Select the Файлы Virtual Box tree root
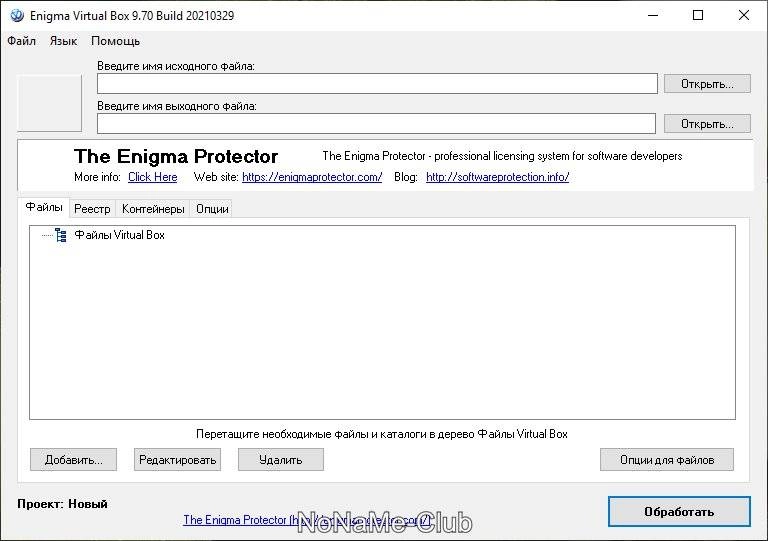The height and width of the screenshot is (541, 768). pyautogui.click(x=119, y=235)
